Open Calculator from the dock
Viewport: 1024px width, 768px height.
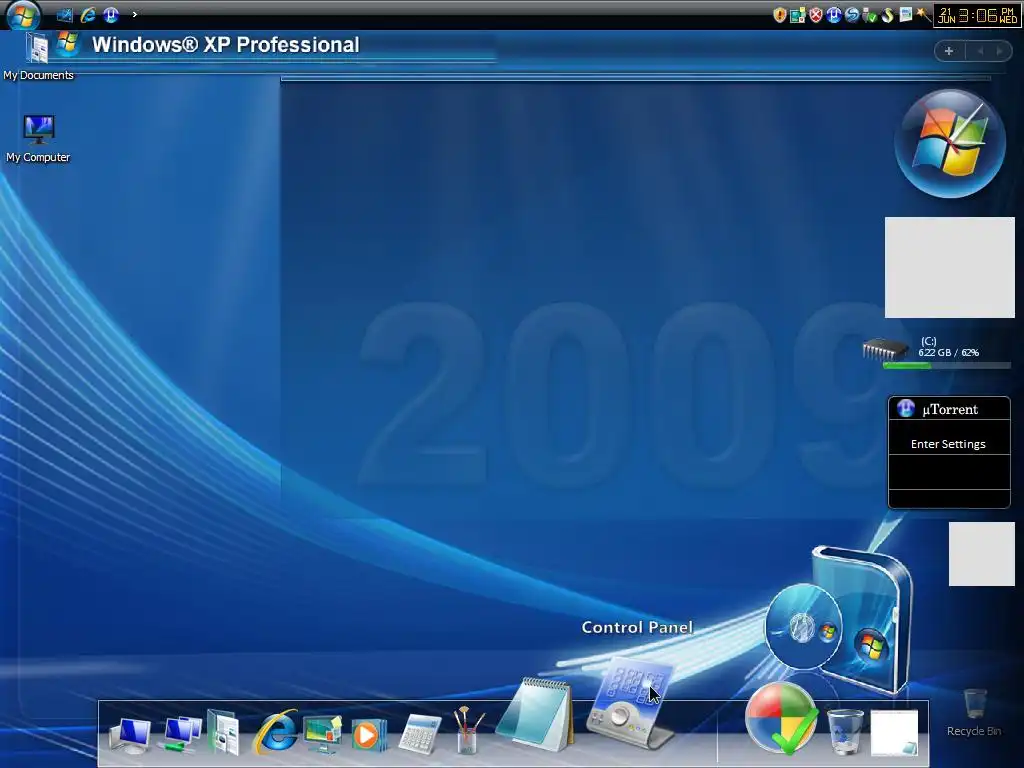[x=420, y=734]
